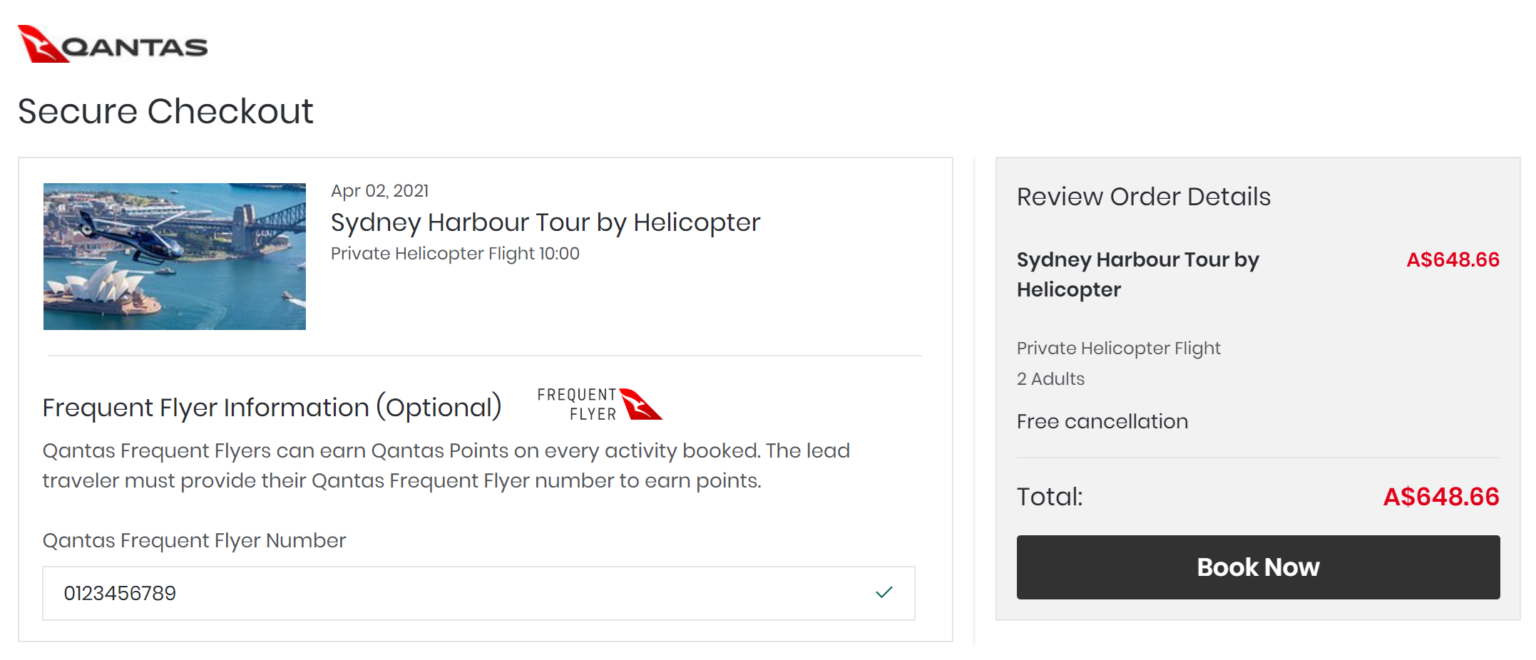
Task: Click Private Helicopter Flight in order summary
Action: click(x=1118, y=348)
